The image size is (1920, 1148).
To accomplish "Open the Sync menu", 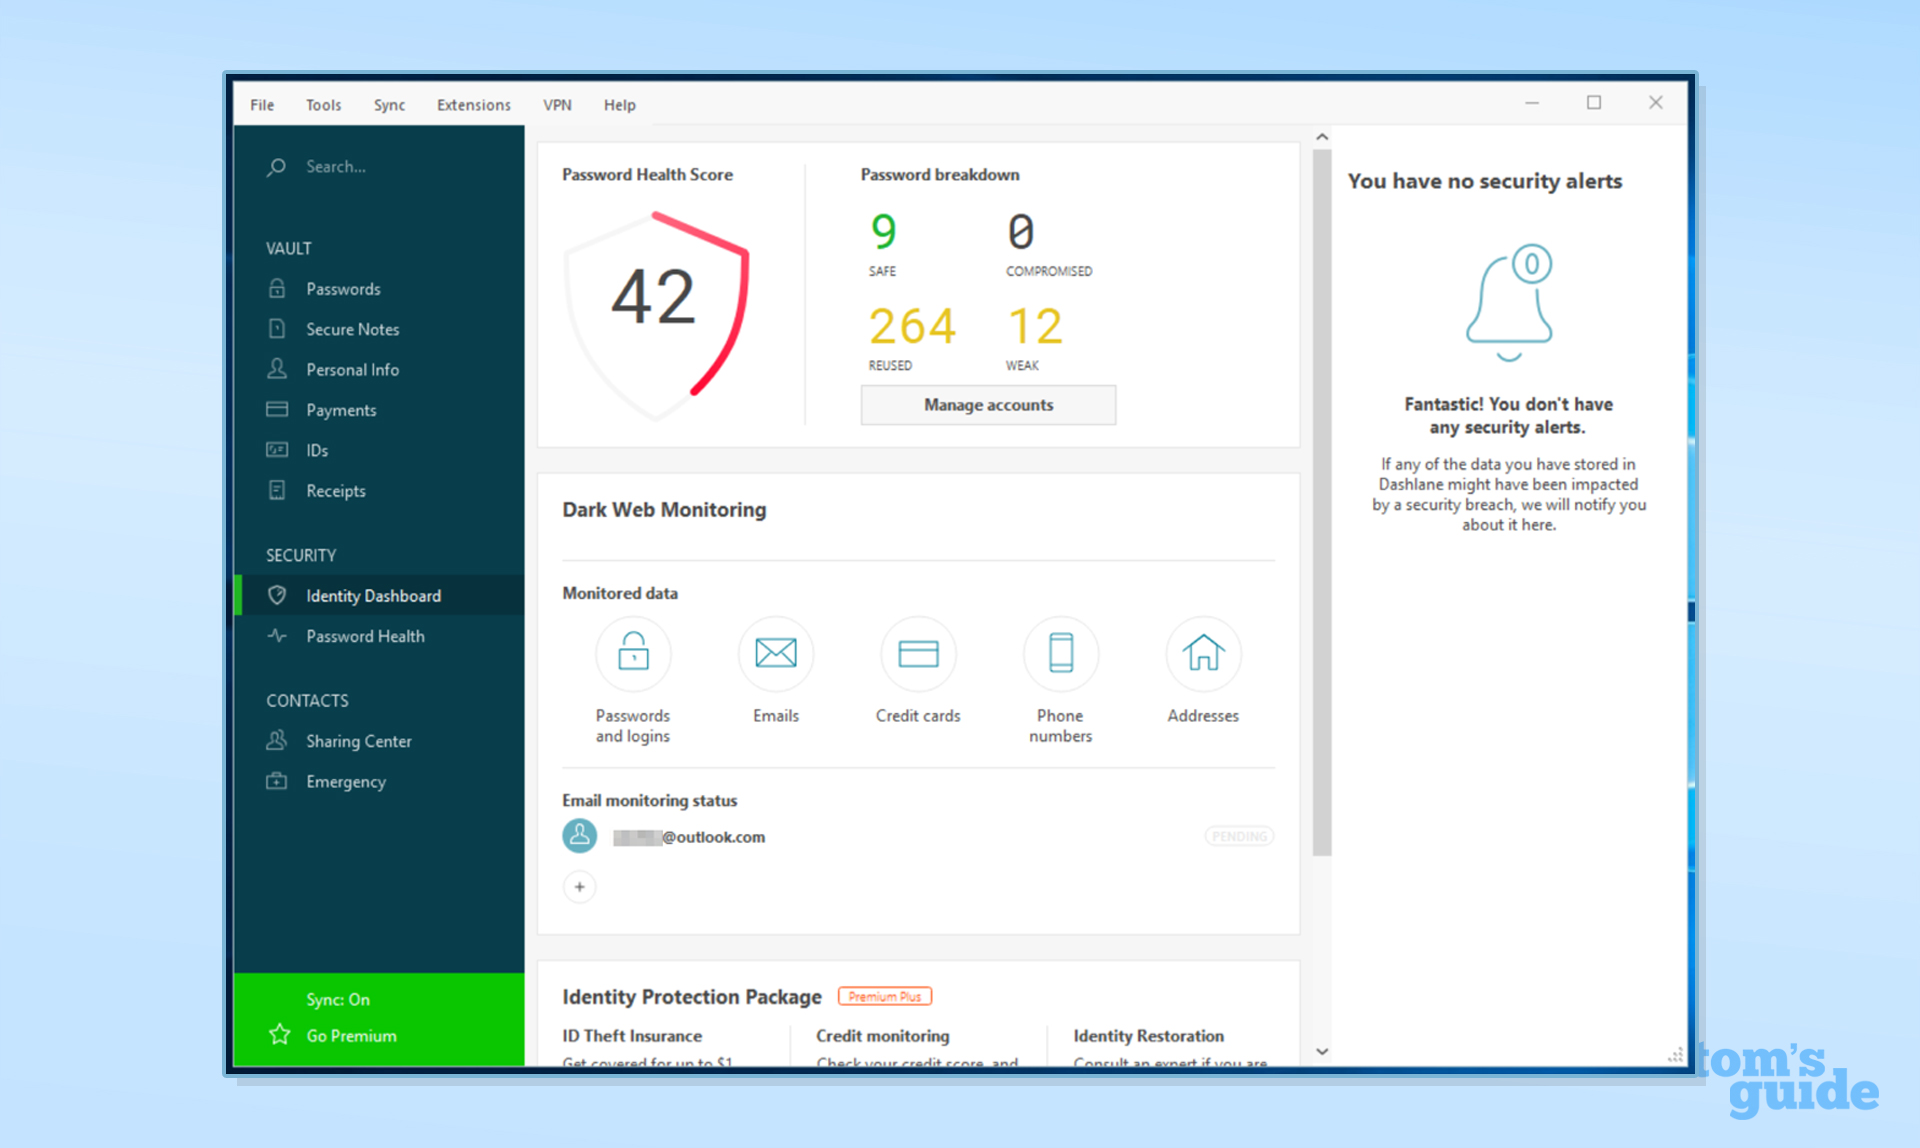I will 389,105.
